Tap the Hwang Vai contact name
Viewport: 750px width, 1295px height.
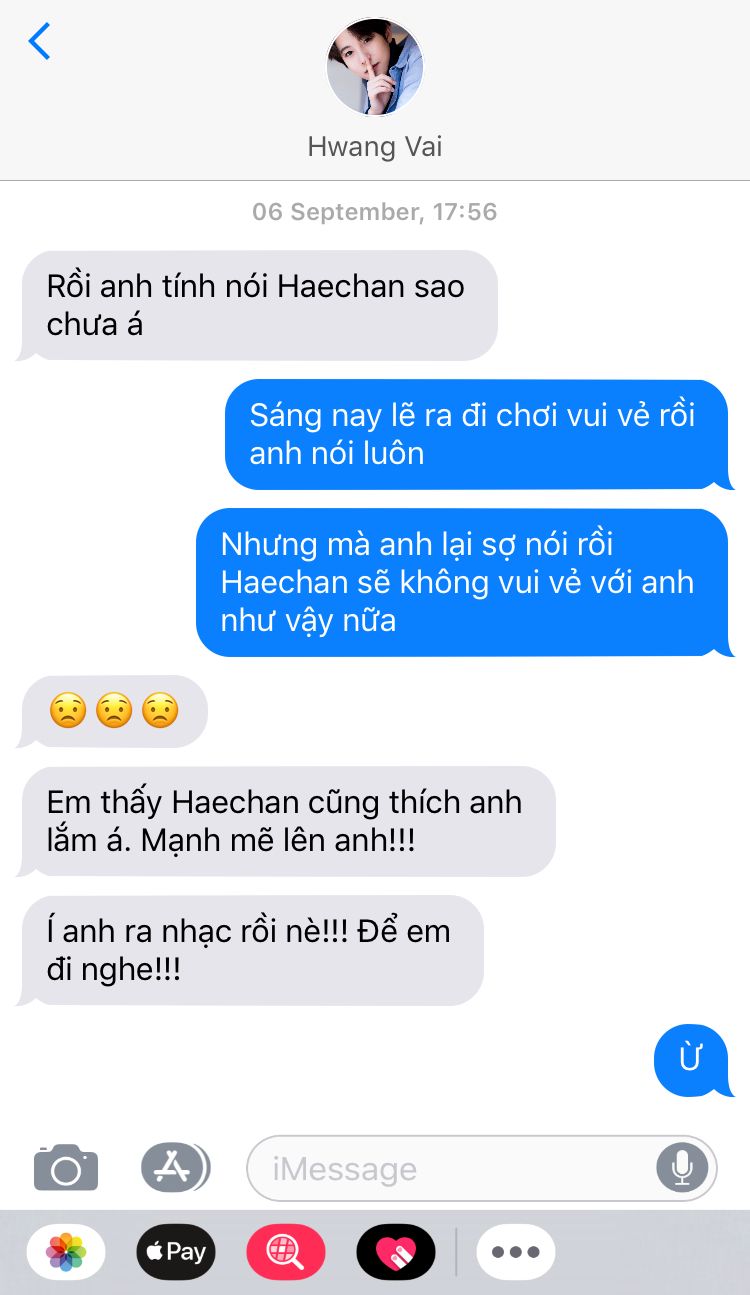[375, 147]
